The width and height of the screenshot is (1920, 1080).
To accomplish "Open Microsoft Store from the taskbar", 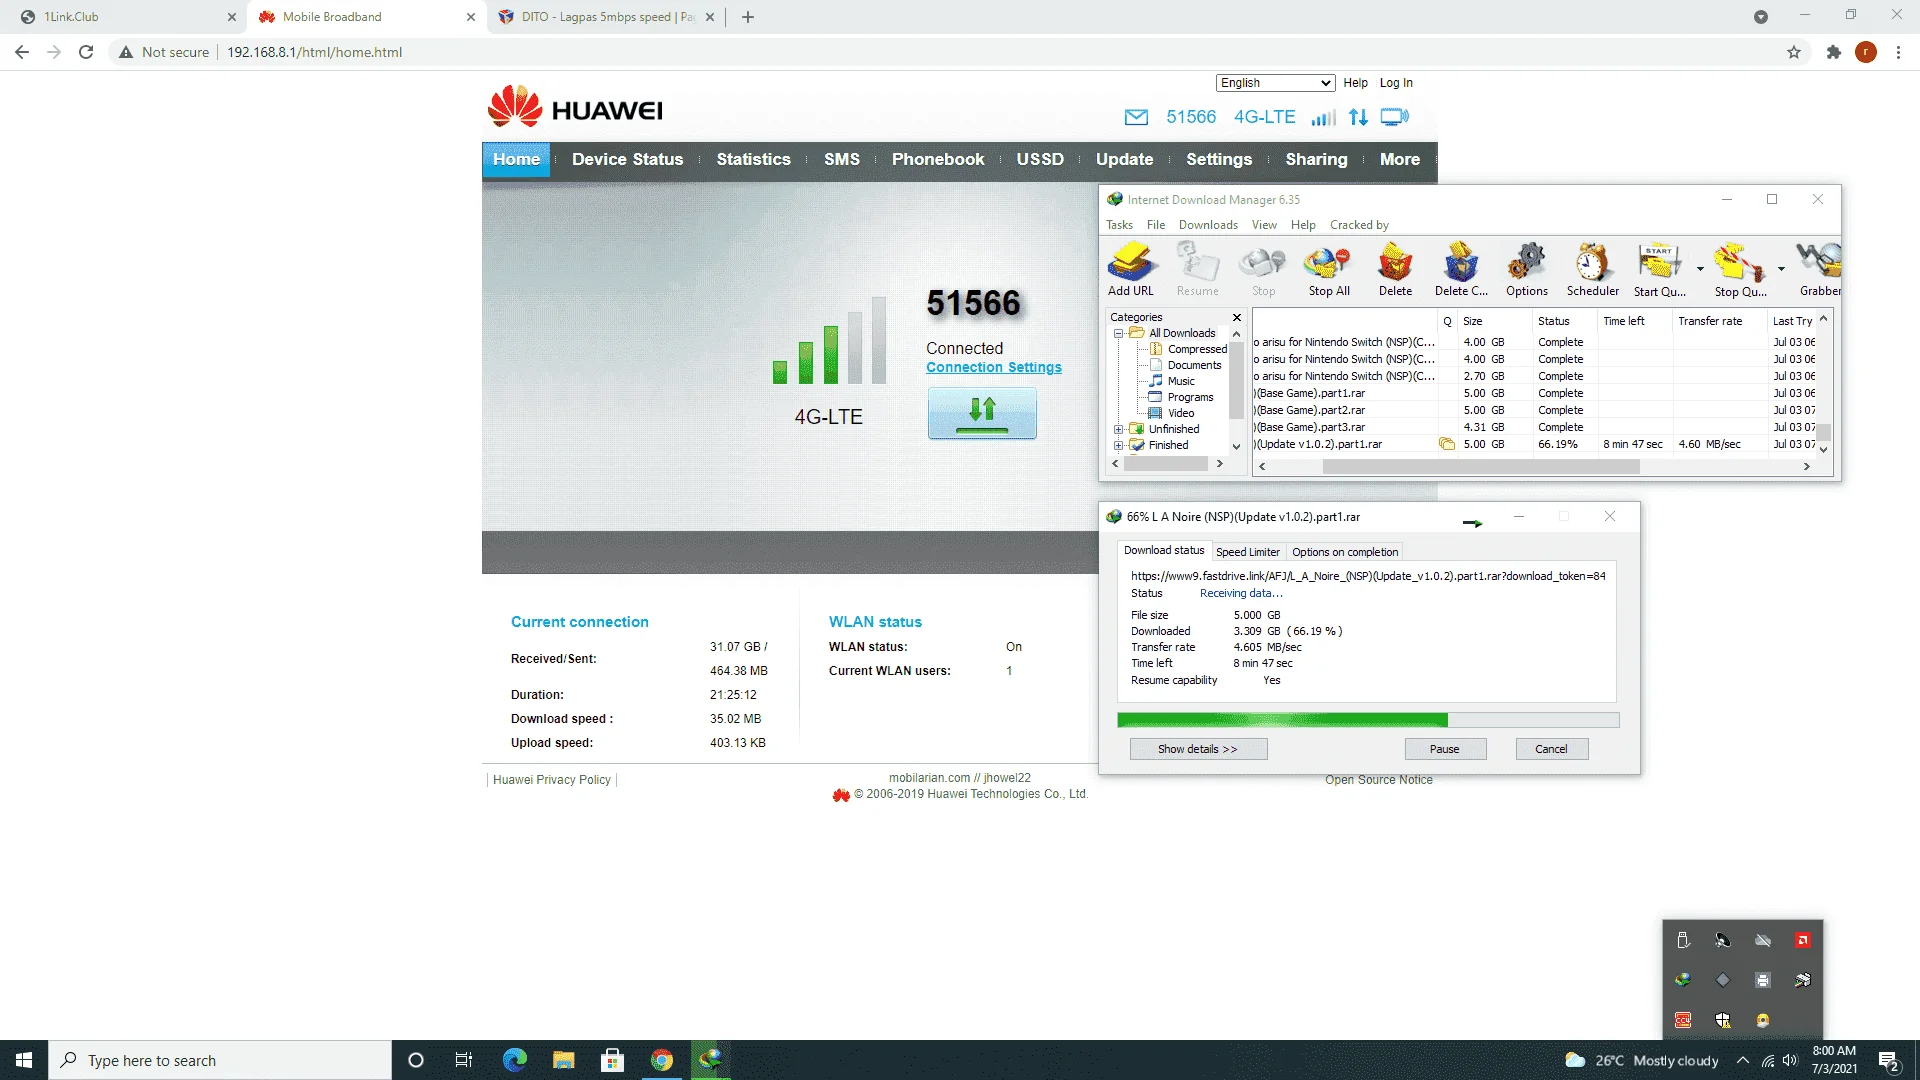I will (613, 1060).
